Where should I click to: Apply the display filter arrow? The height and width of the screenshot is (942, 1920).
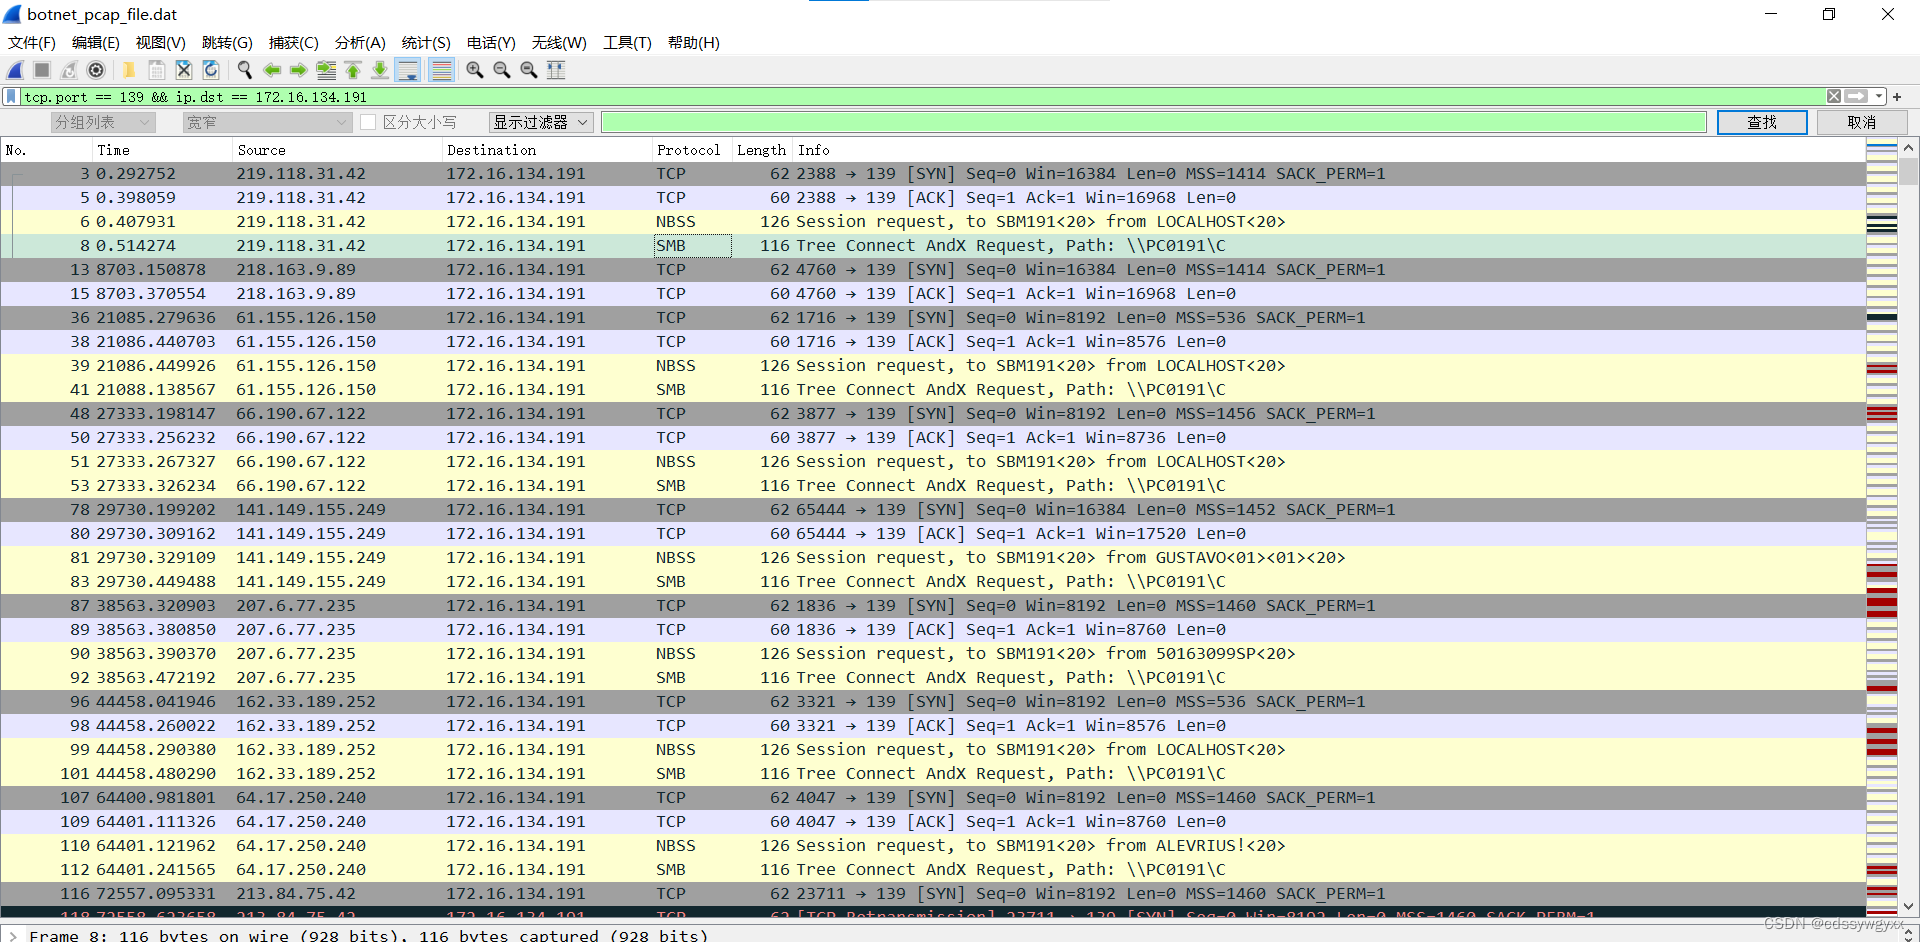coord(1856,97)
